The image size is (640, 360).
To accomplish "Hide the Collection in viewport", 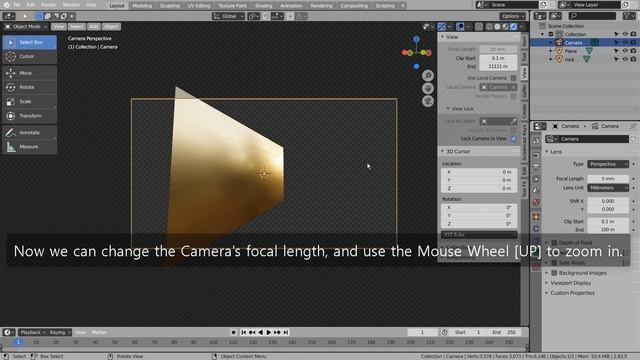I will (x=625, y=34).
